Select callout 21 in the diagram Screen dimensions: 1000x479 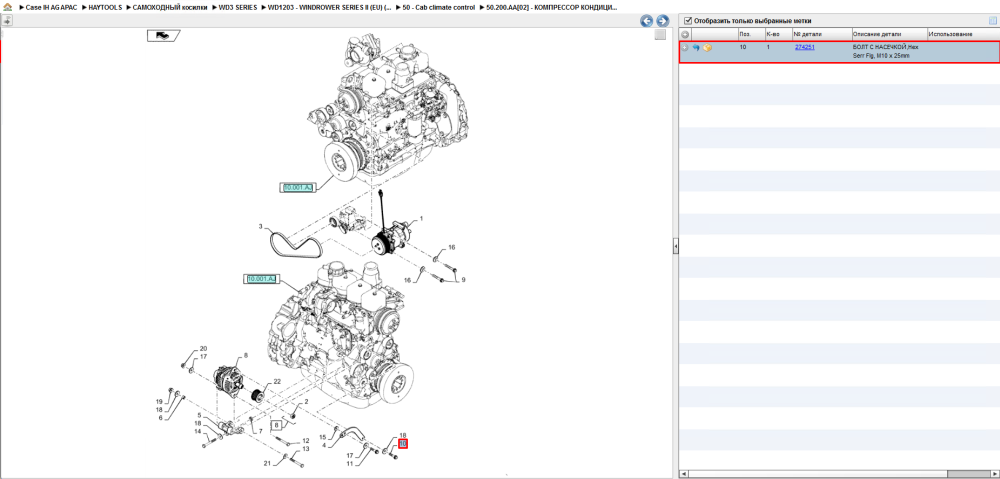pyautogui.click(x=268, y=463)
